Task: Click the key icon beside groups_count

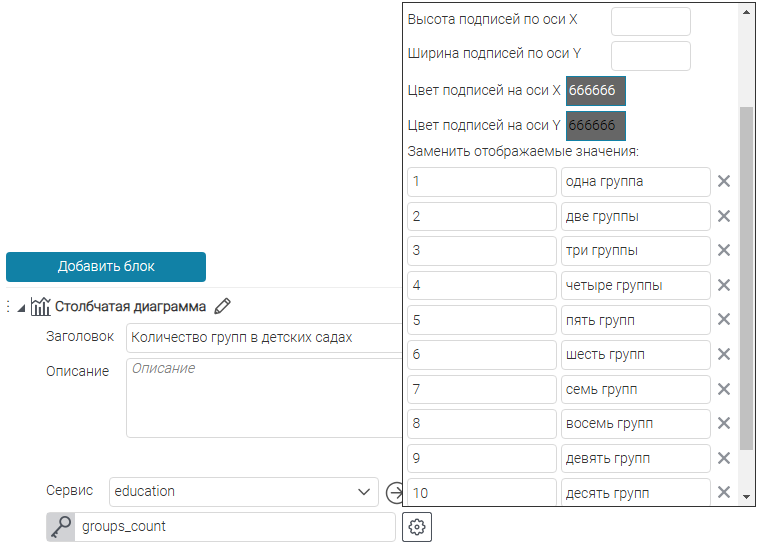Action: pyautogui.click(x=61, y=527)
